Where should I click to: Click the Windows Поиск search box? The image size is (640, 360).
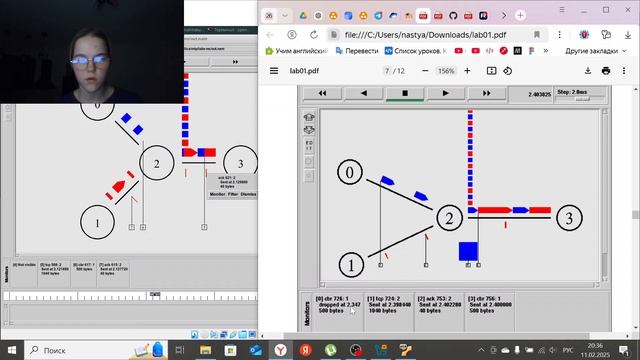click(96, 350)
